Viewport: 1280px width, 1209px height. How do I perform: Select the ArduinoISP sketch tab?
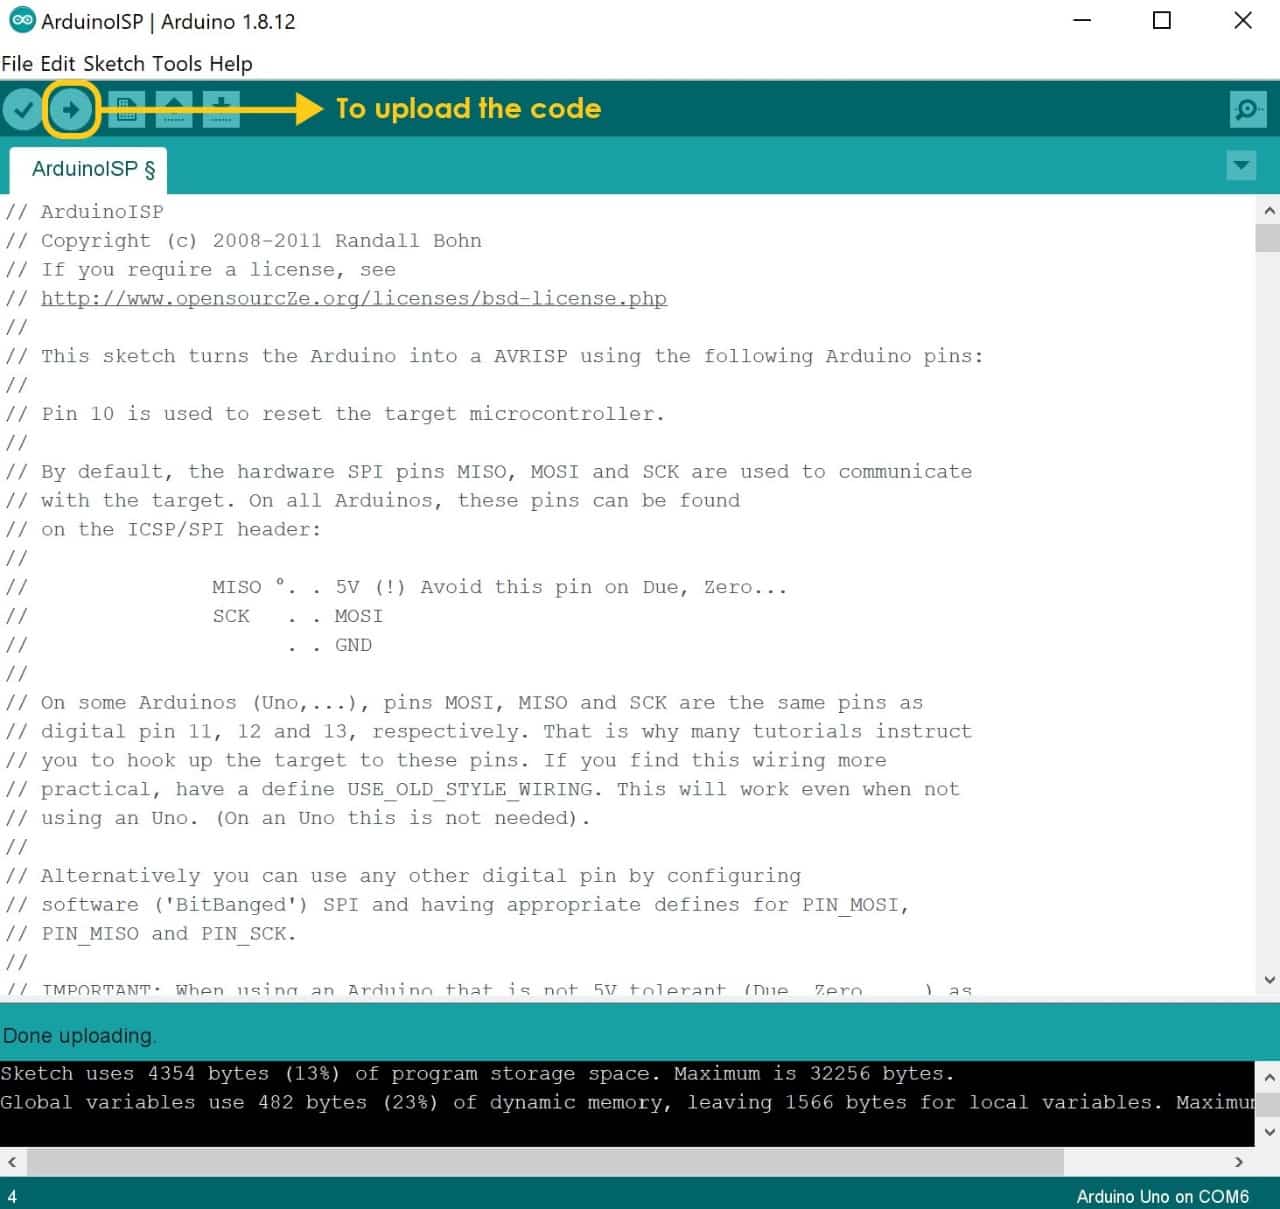89,170
